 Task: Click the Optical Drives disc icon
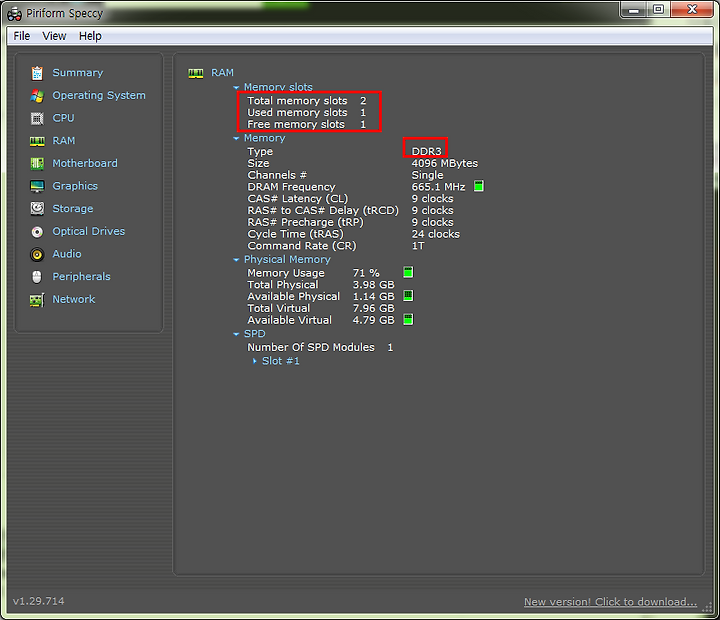pos(37,231)
